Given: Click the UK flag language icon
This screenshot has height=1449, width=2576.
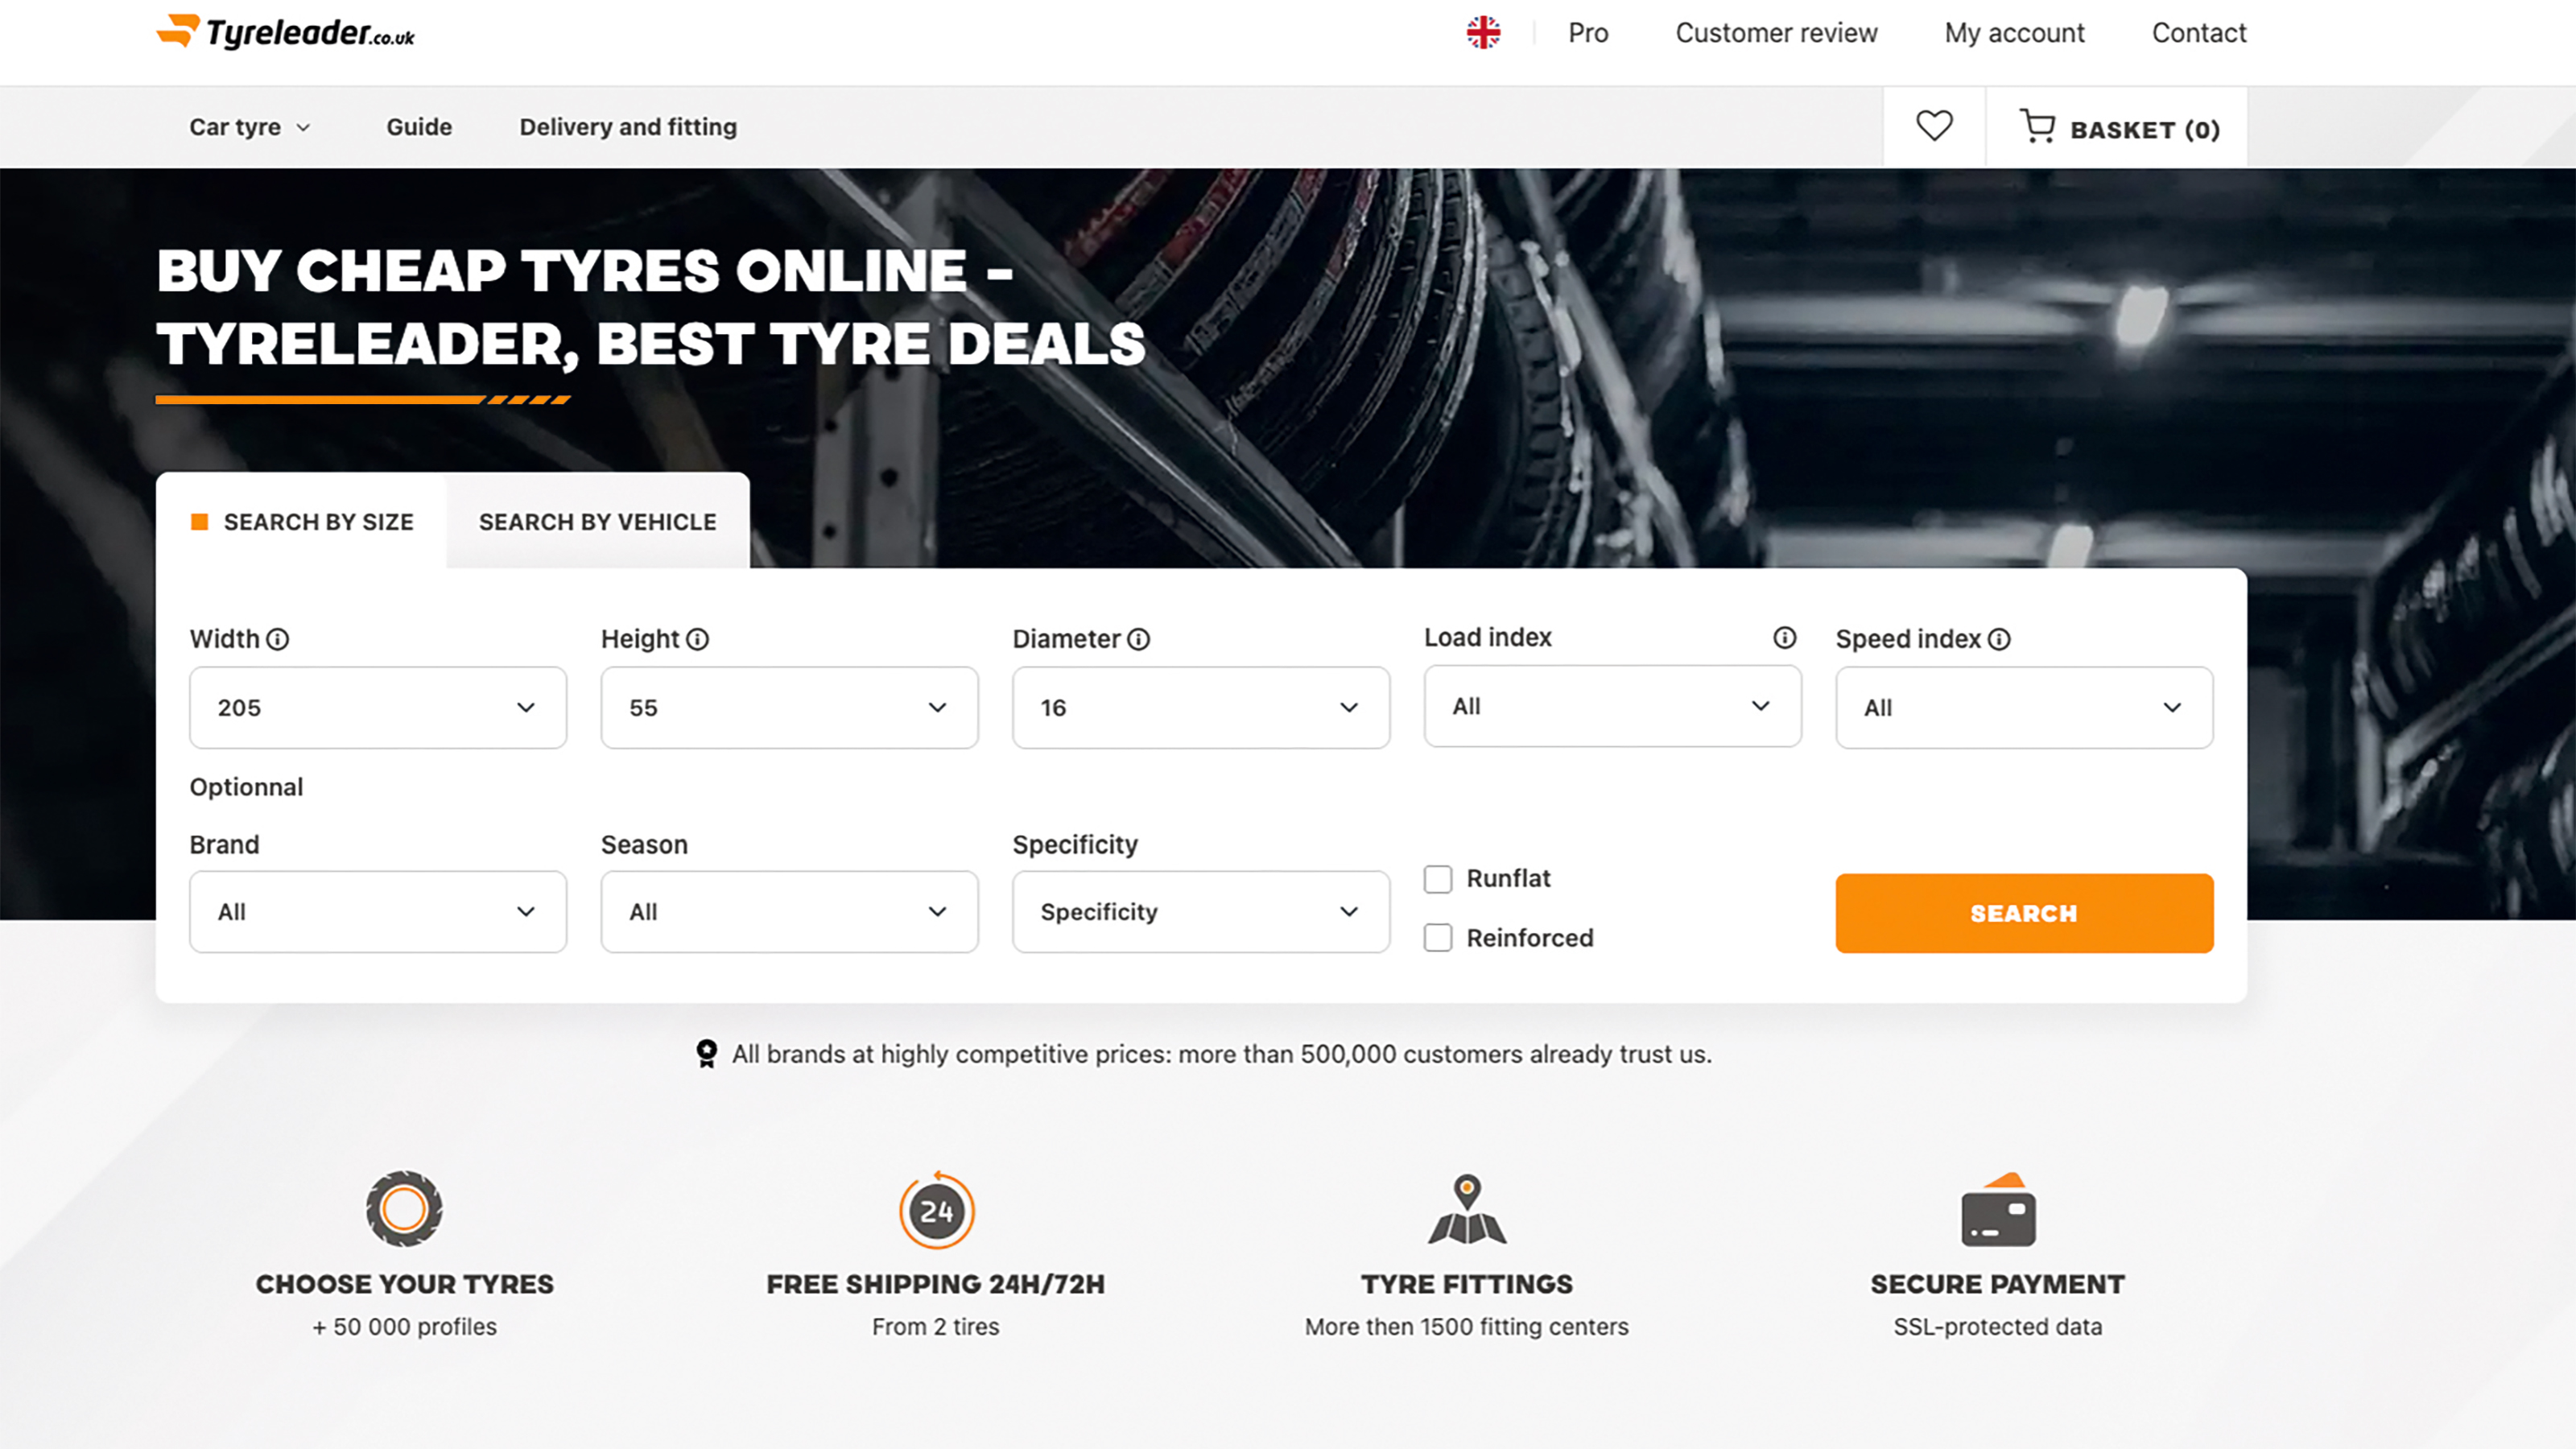Looking at the screenshot, I should tap(1483, 32).
